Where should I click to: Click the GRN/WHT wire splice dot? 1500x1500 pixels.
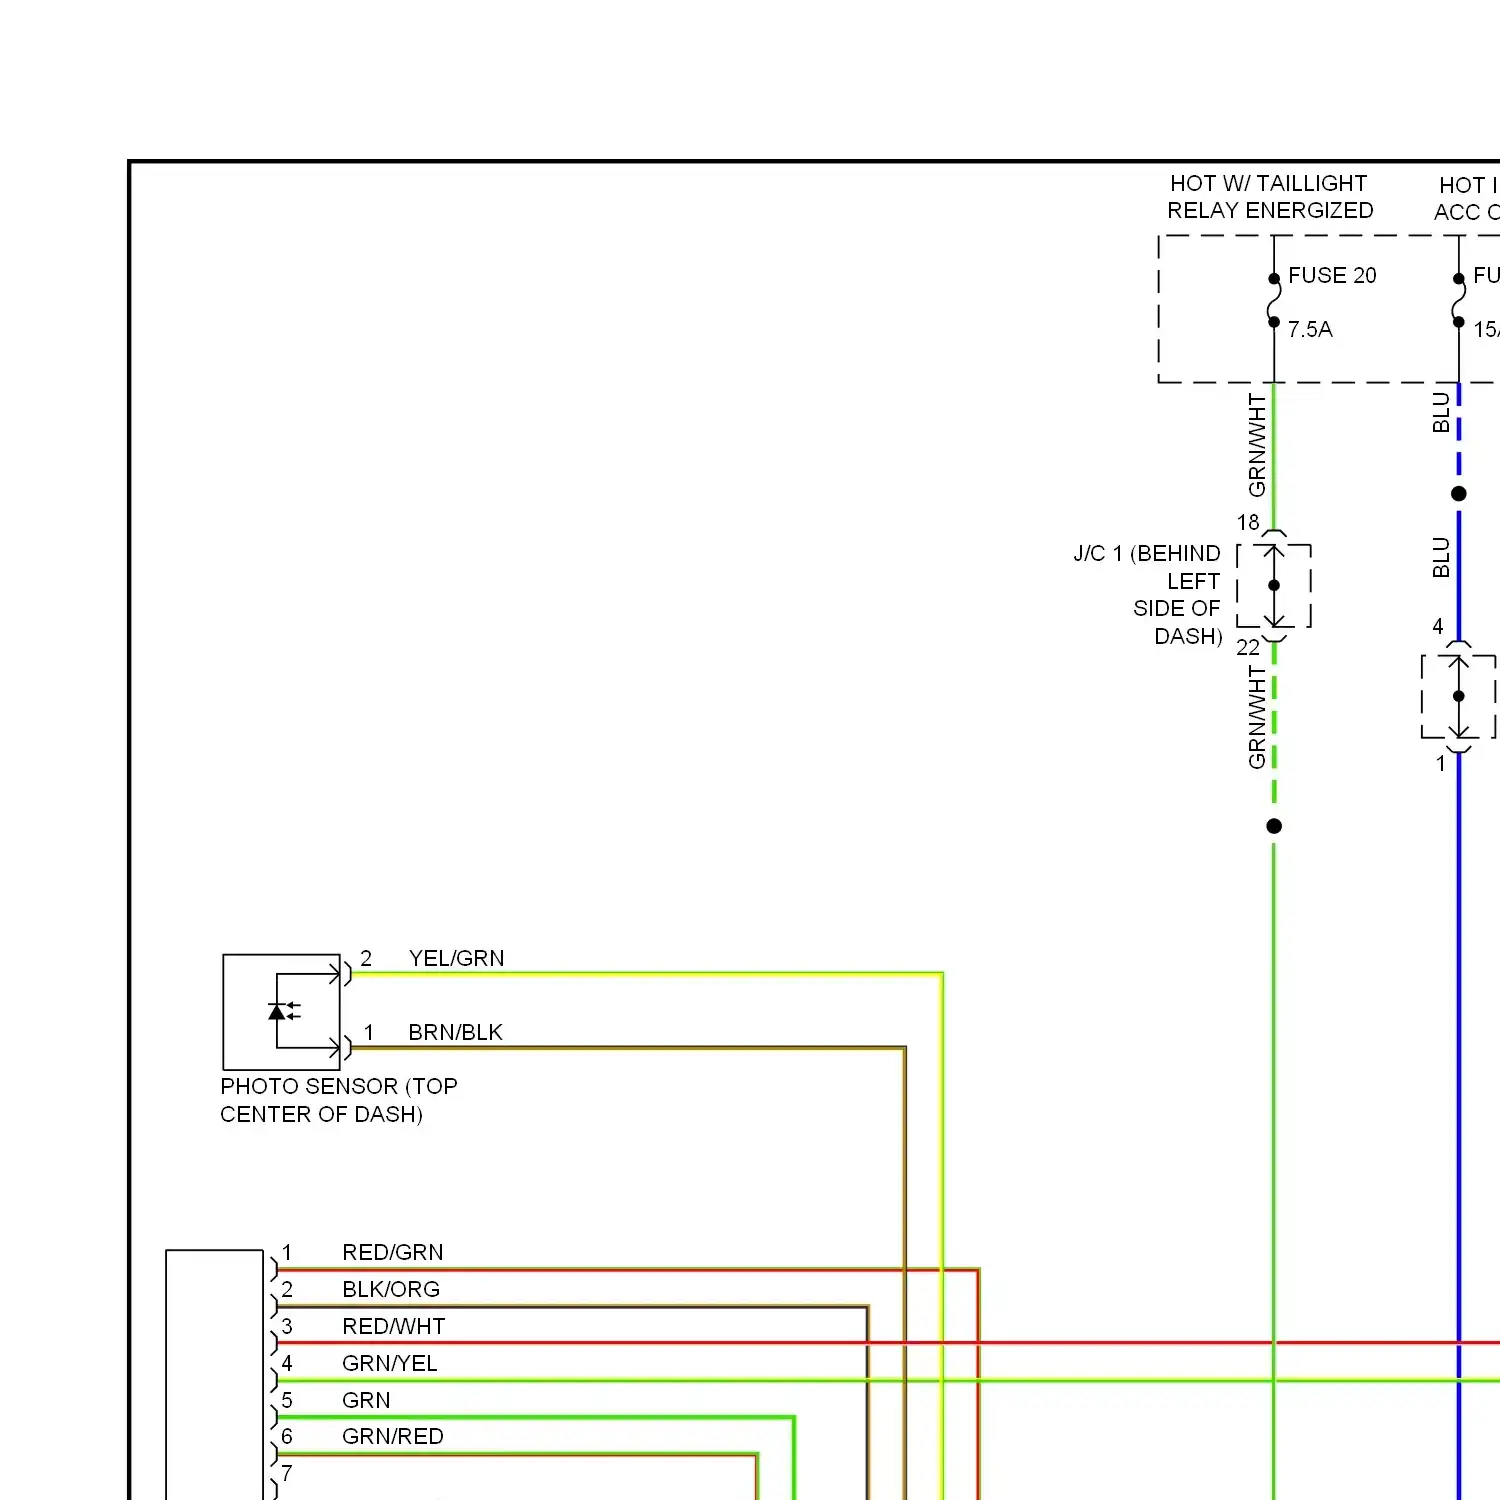tap(1274, 826)
